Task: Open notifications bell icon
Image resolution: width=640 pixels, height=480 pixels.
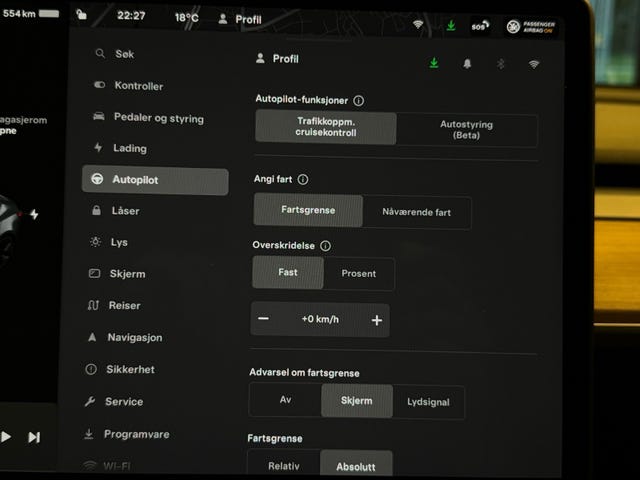Action: click(x=467, y=64)
